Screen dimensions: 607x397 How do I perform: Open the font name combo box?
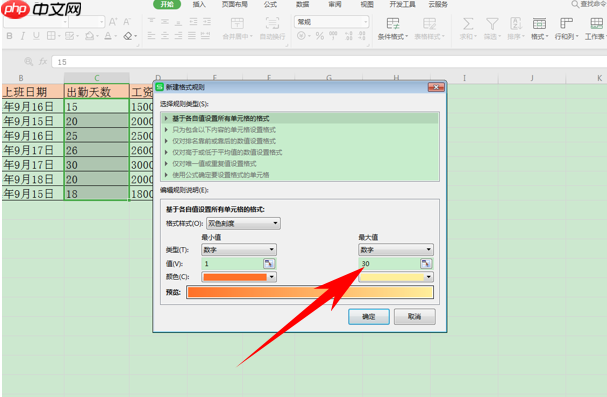[x=36, y=22]
